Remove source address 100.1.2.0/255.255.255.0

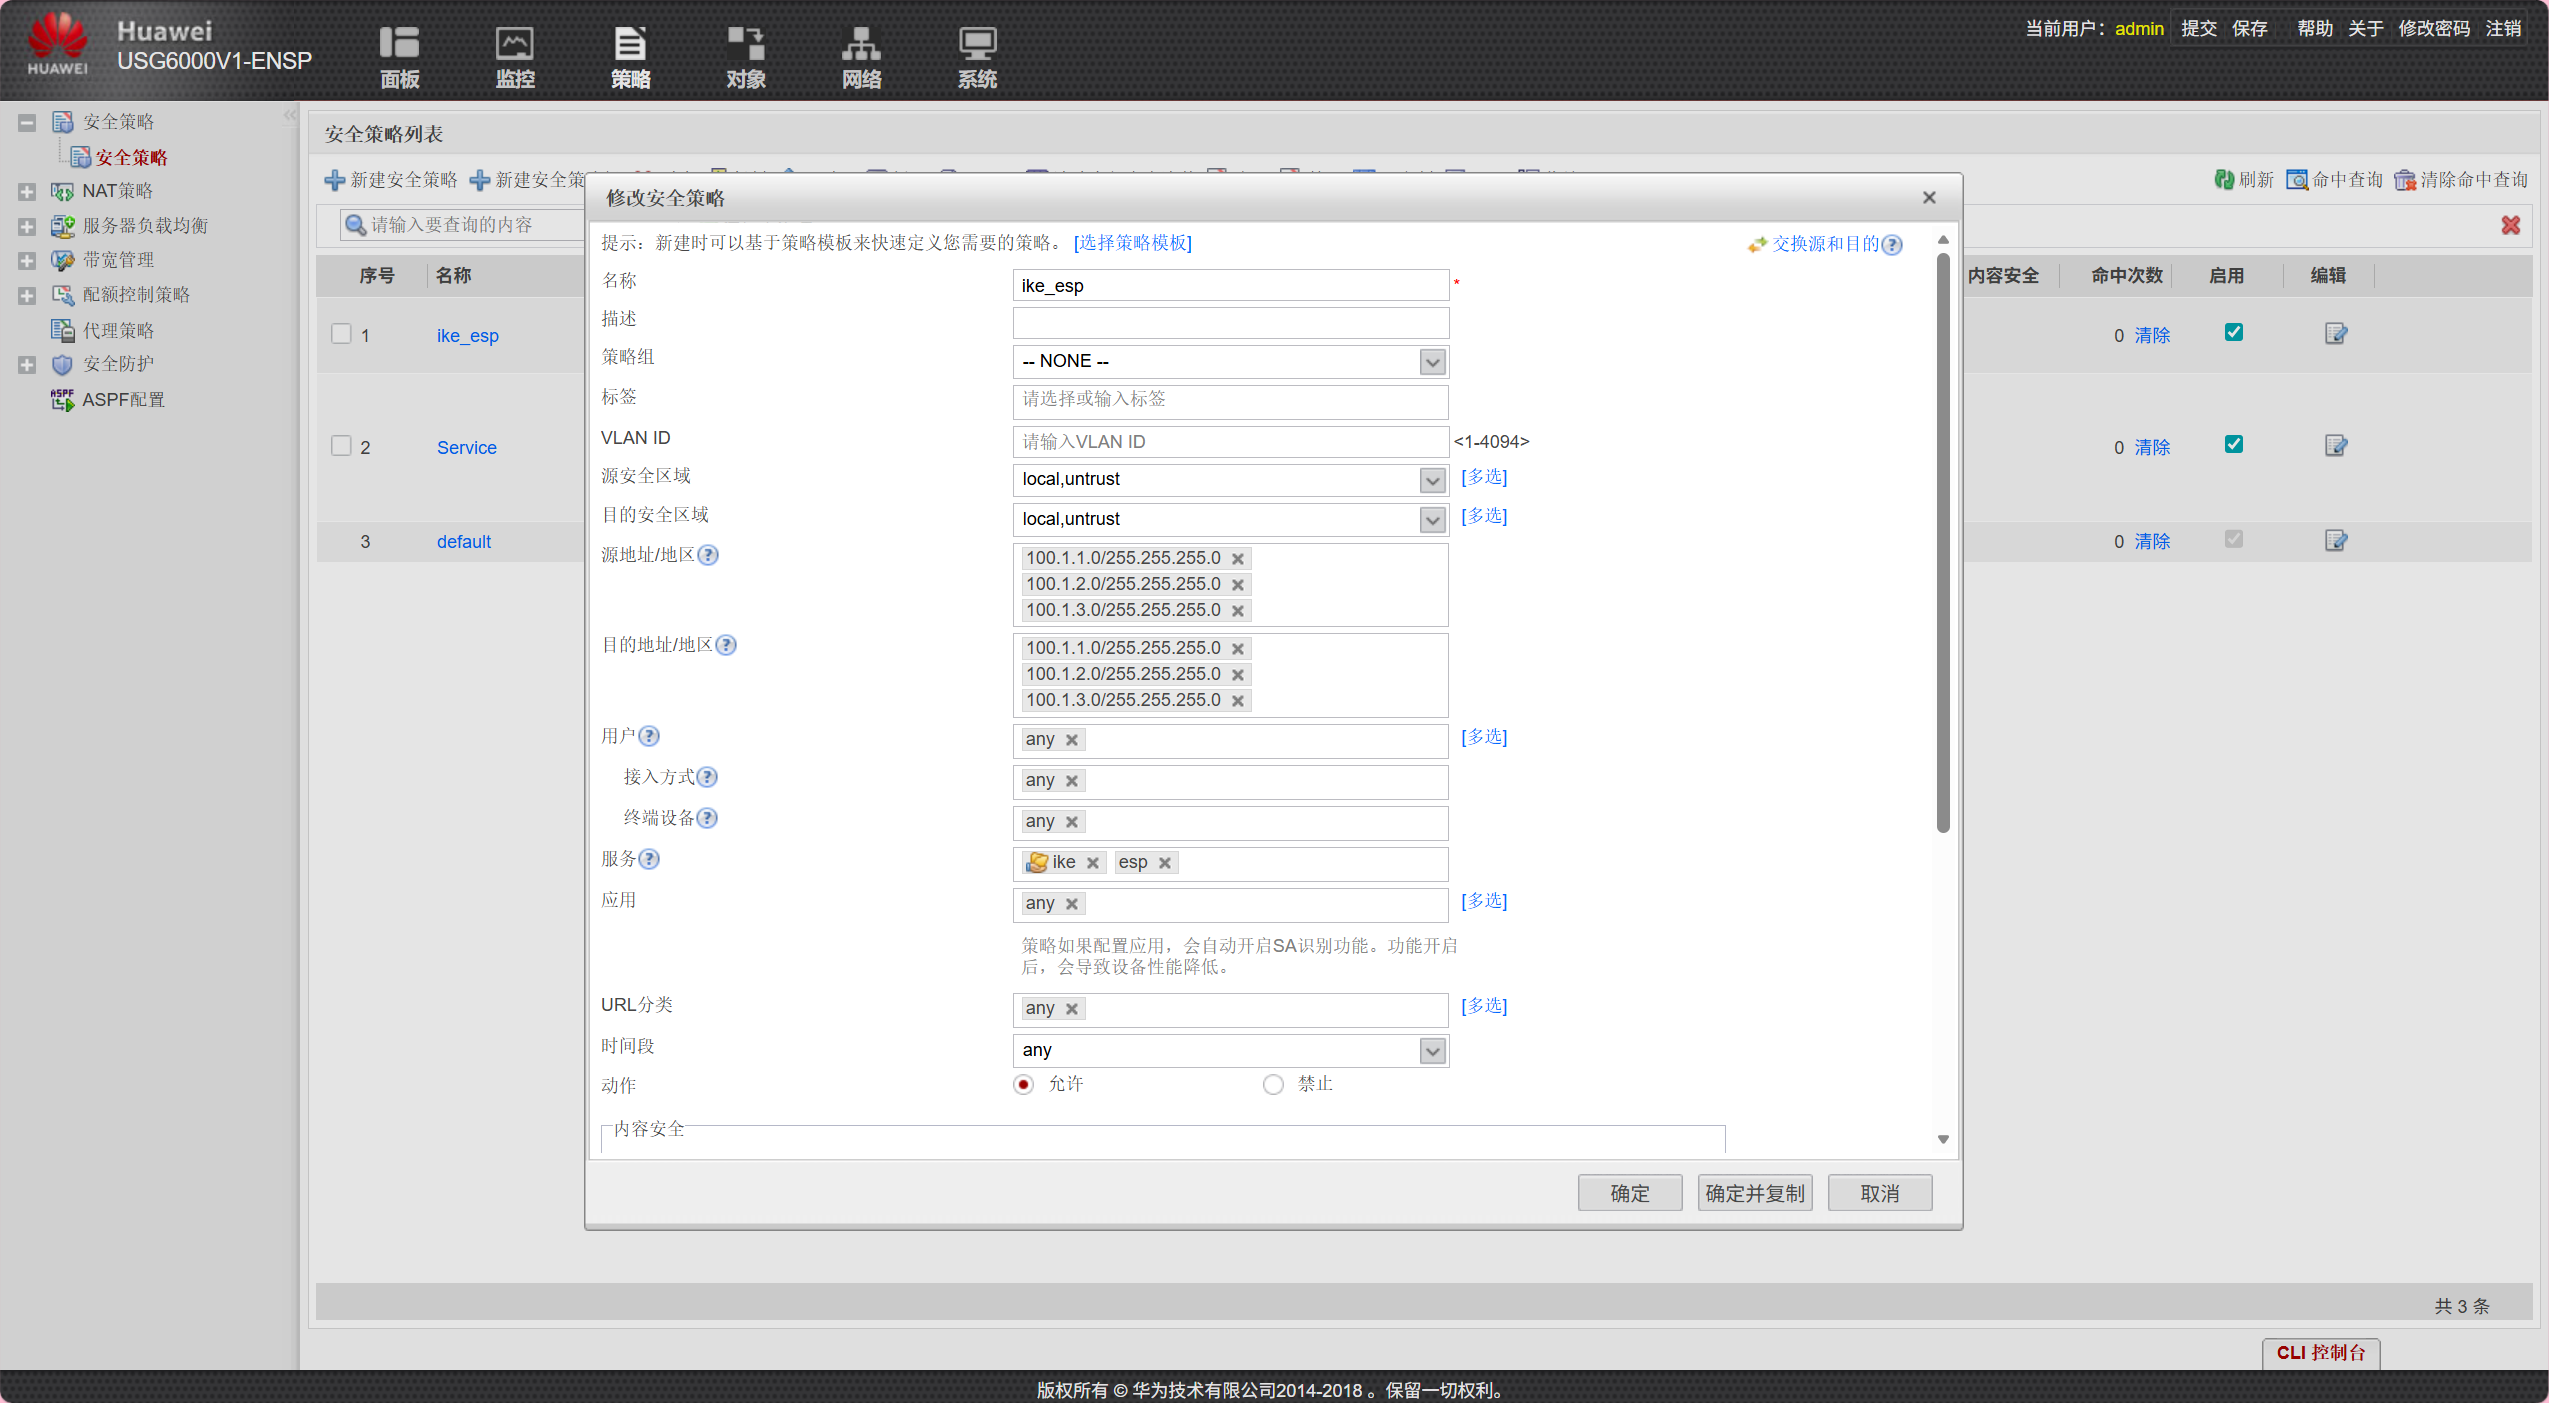[x=1238, y=585]
